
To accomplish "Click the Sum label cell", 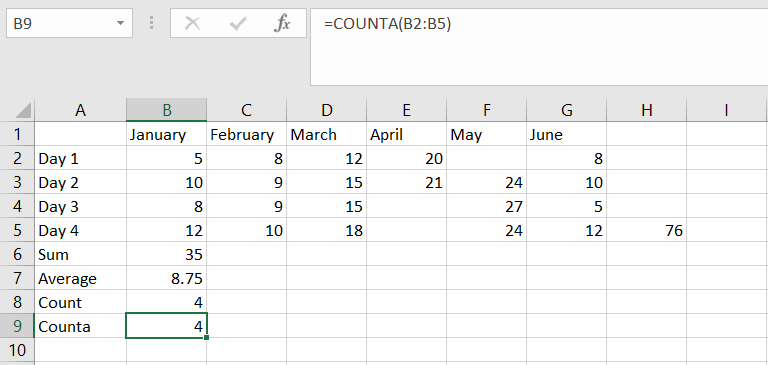I will pyautogui.click(x=80, y=254).
